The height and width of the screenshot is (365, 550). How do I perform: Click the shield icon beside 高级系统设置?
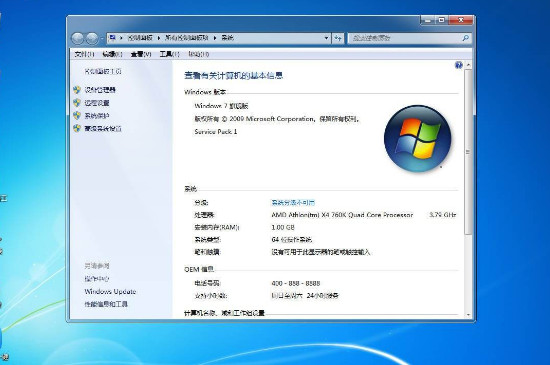coord(77,128)
